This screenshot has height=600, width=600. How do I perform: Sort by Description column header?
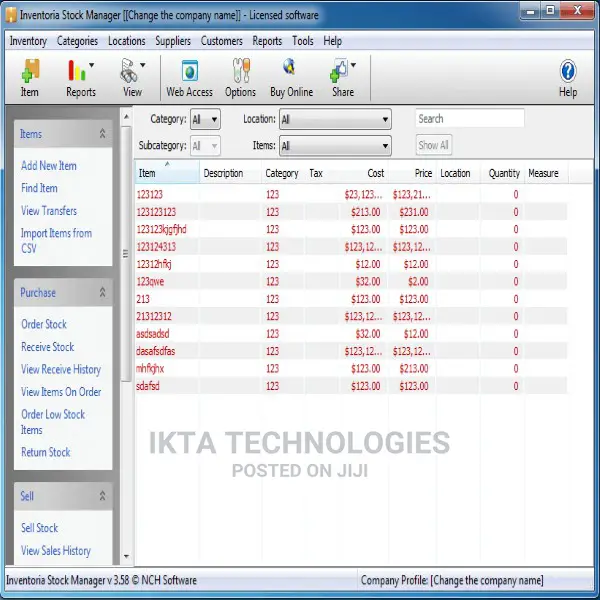coord(230,173)
